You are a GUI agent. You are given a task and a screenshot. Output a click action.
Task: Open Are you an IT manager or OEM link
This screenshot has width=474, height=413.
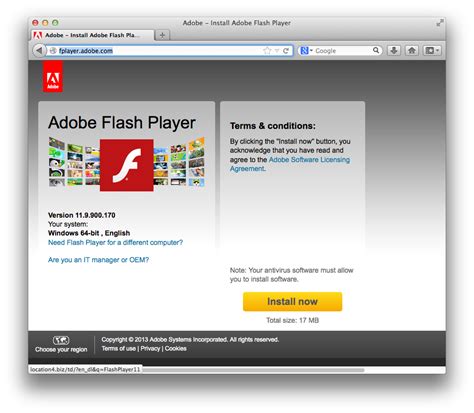click(98, 260)
